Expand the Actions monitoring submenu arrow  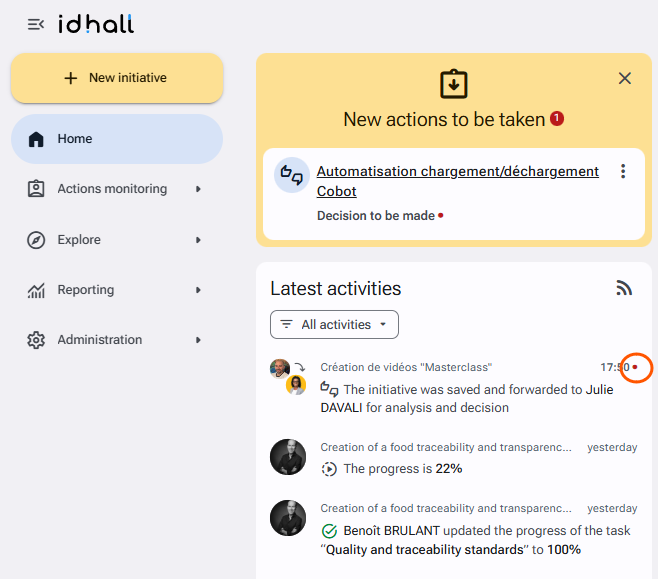(198, 189)
